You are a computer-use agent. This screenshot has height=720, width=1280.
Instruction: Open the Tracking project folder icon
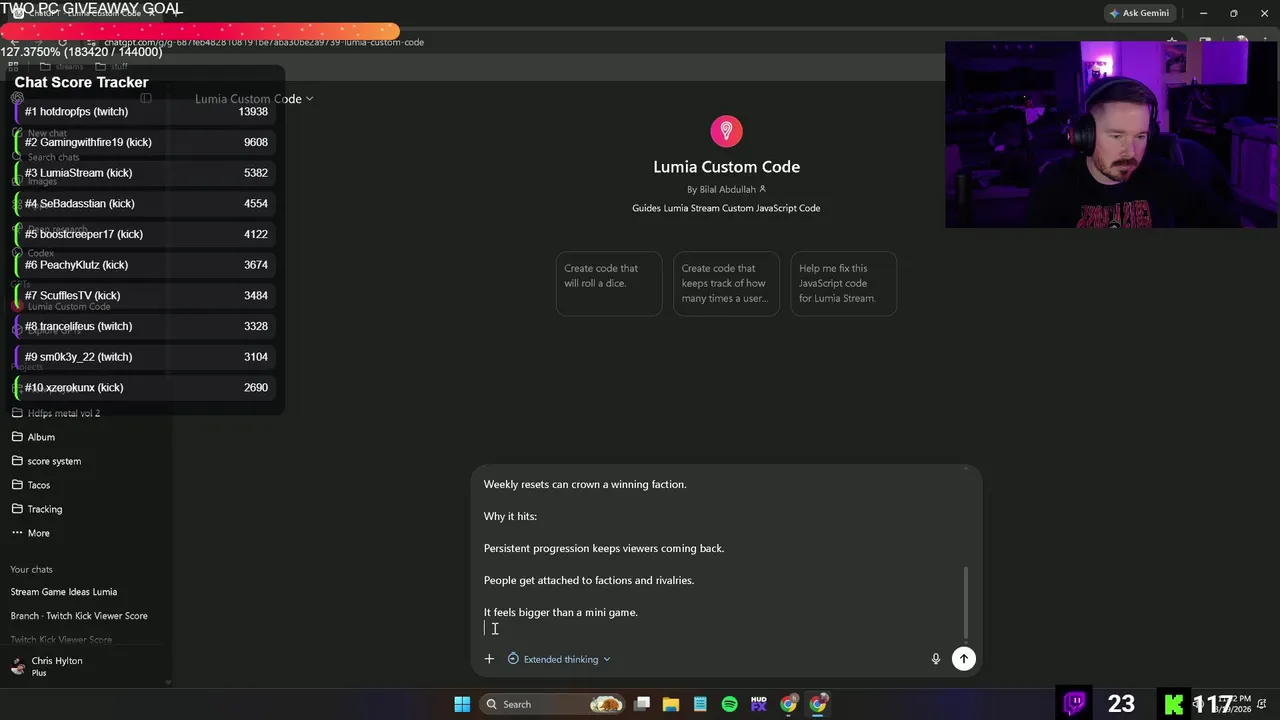[x=17, y=509]
